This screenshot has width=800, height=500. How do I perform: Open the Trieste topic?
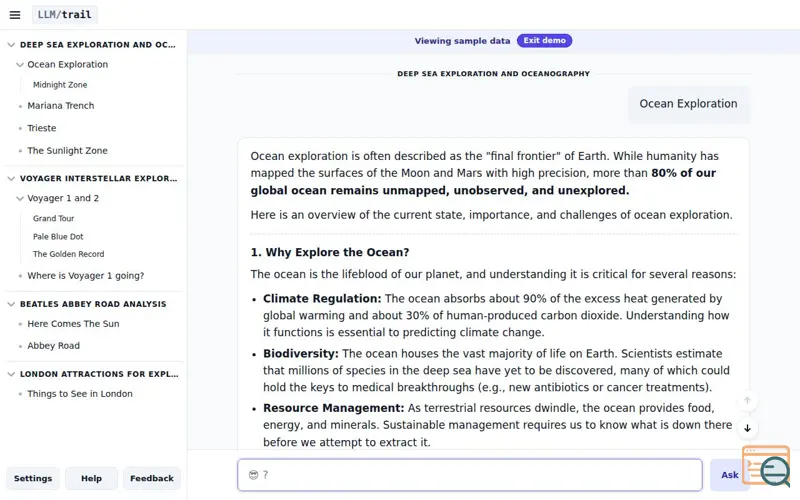pyautogui.click(x=42, y=128)
